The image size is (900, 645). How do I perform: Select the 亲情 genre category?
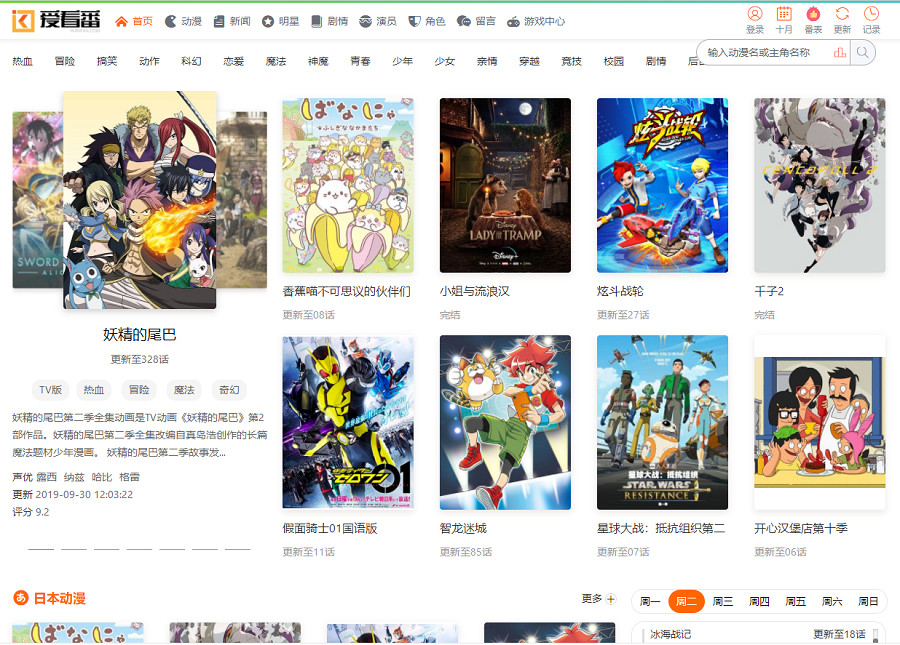(x=487, y=61)
